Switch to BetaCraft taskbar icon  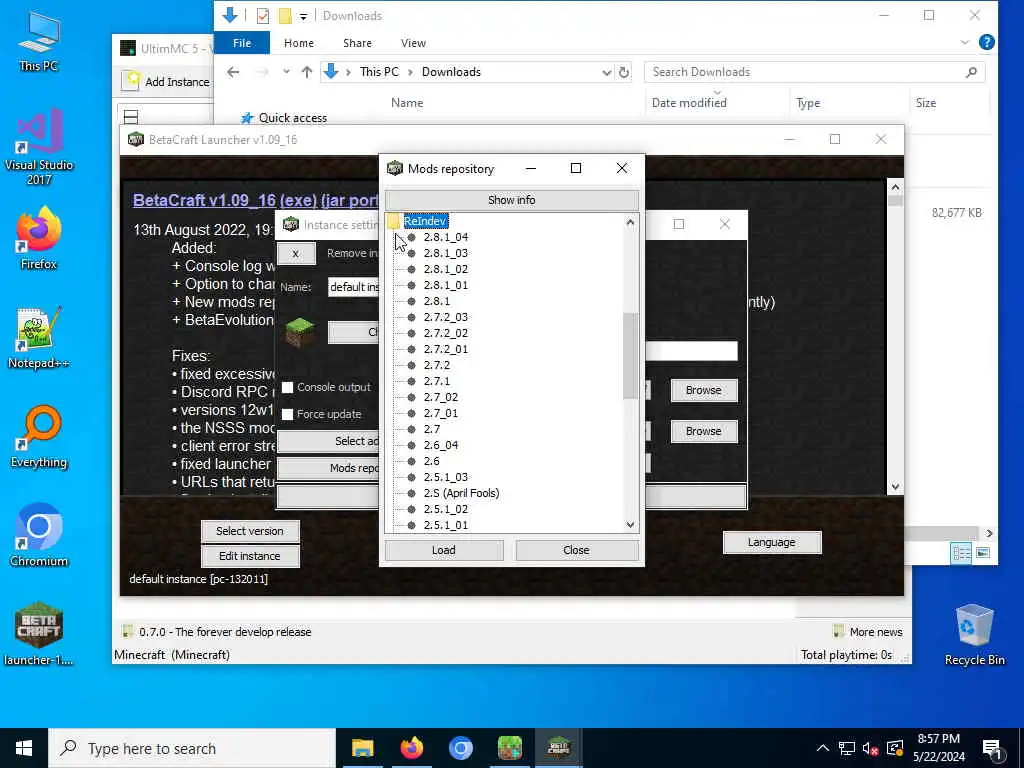click(558, 748)
